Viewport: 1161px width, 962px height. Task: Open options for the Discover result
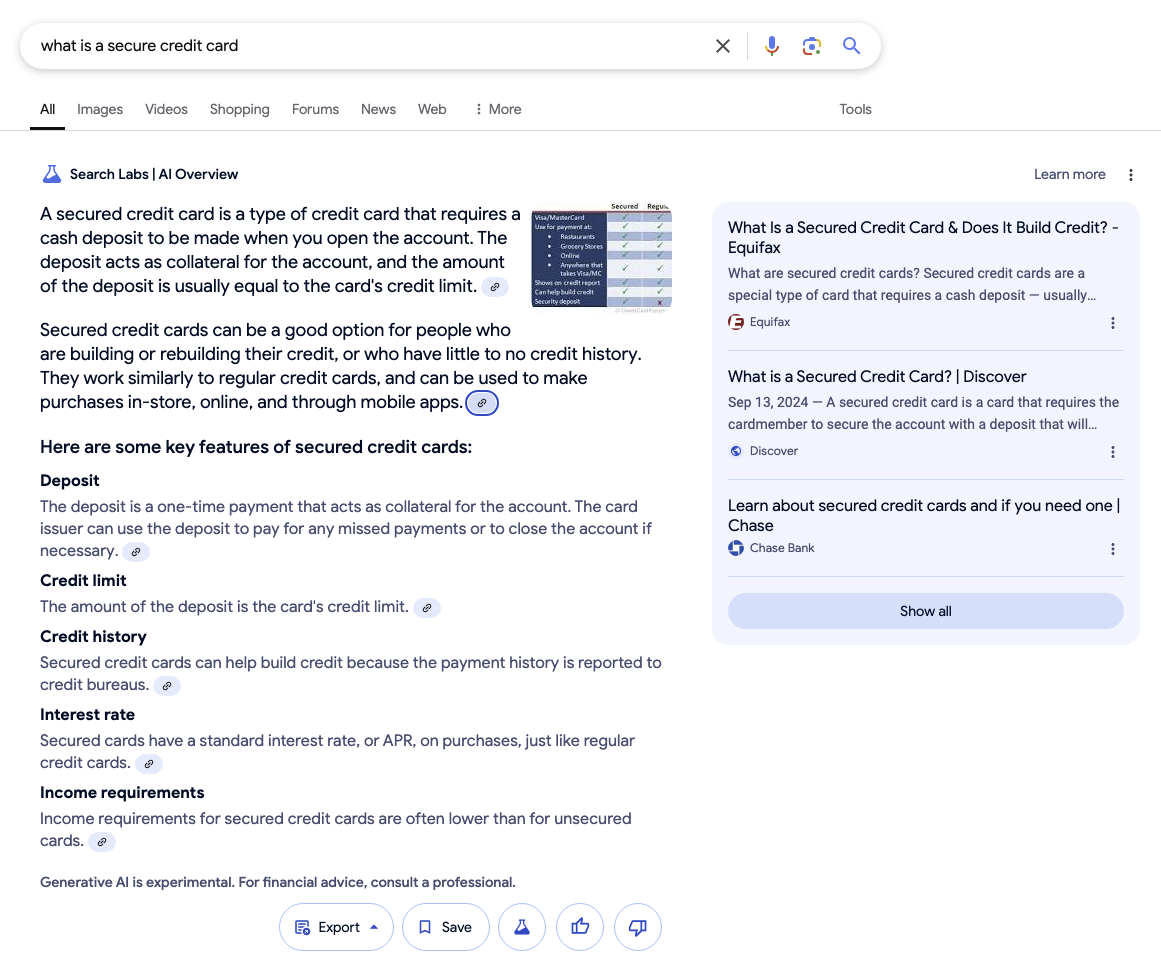1112,452
